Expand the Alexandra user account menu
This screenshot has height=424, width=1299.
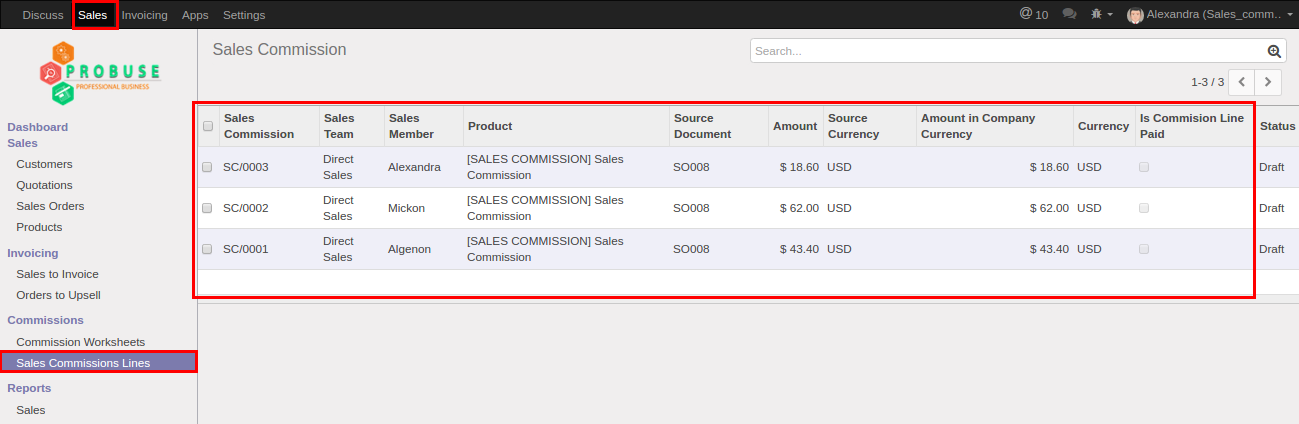(x=1213, y=15)
